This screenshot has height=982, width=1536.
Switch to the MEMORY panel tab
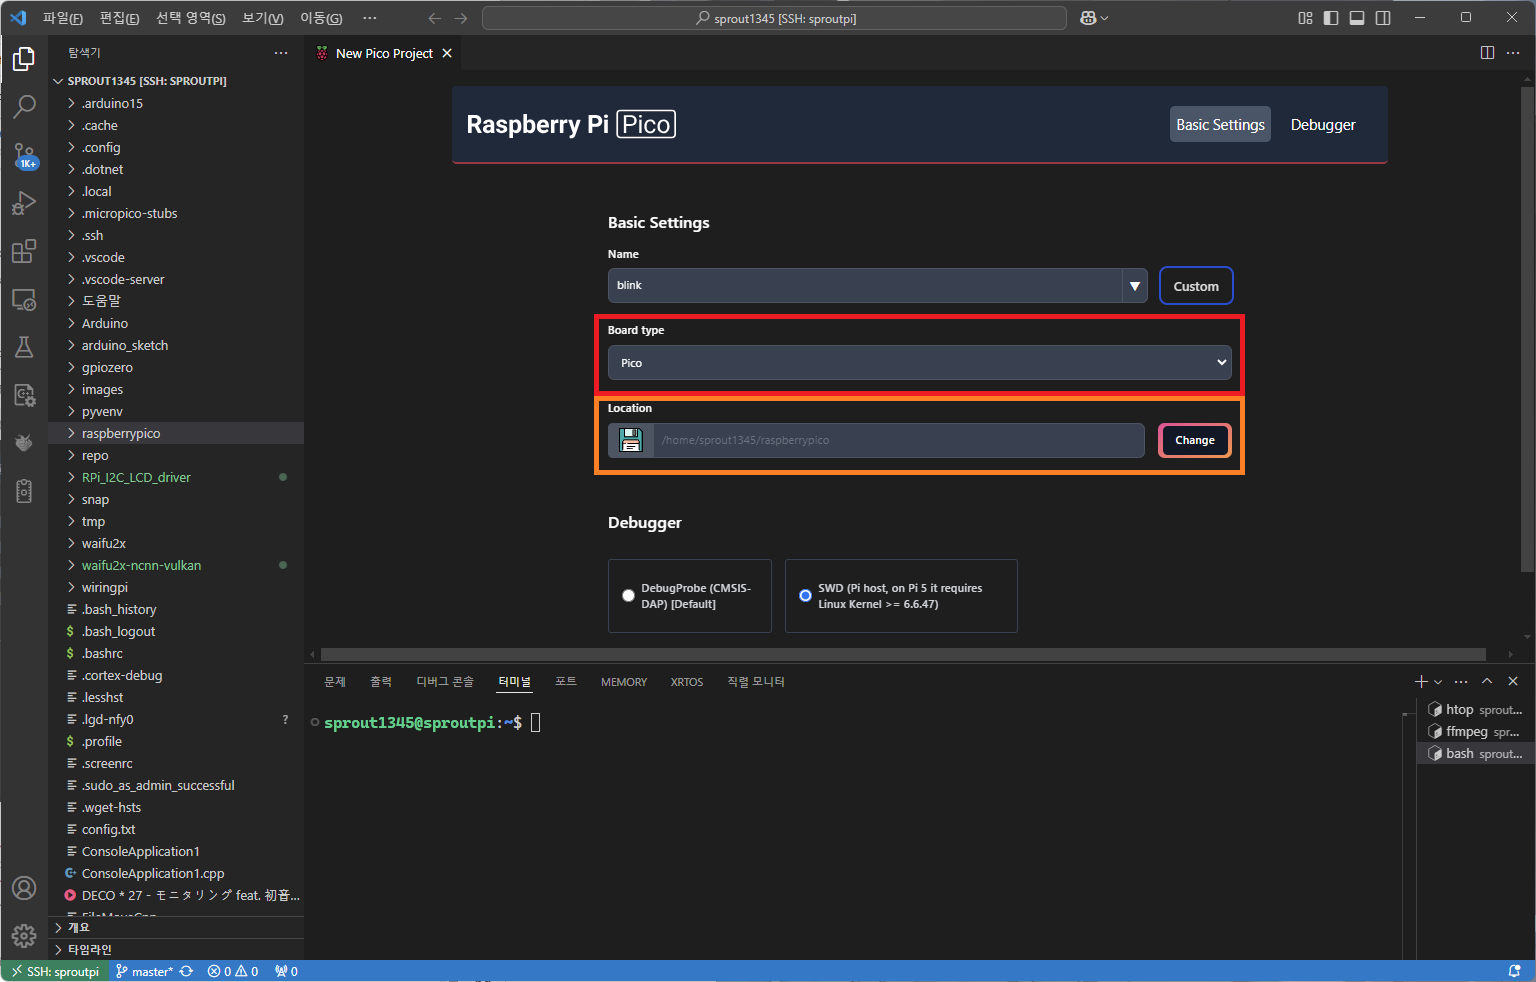(x=624, y=681)
